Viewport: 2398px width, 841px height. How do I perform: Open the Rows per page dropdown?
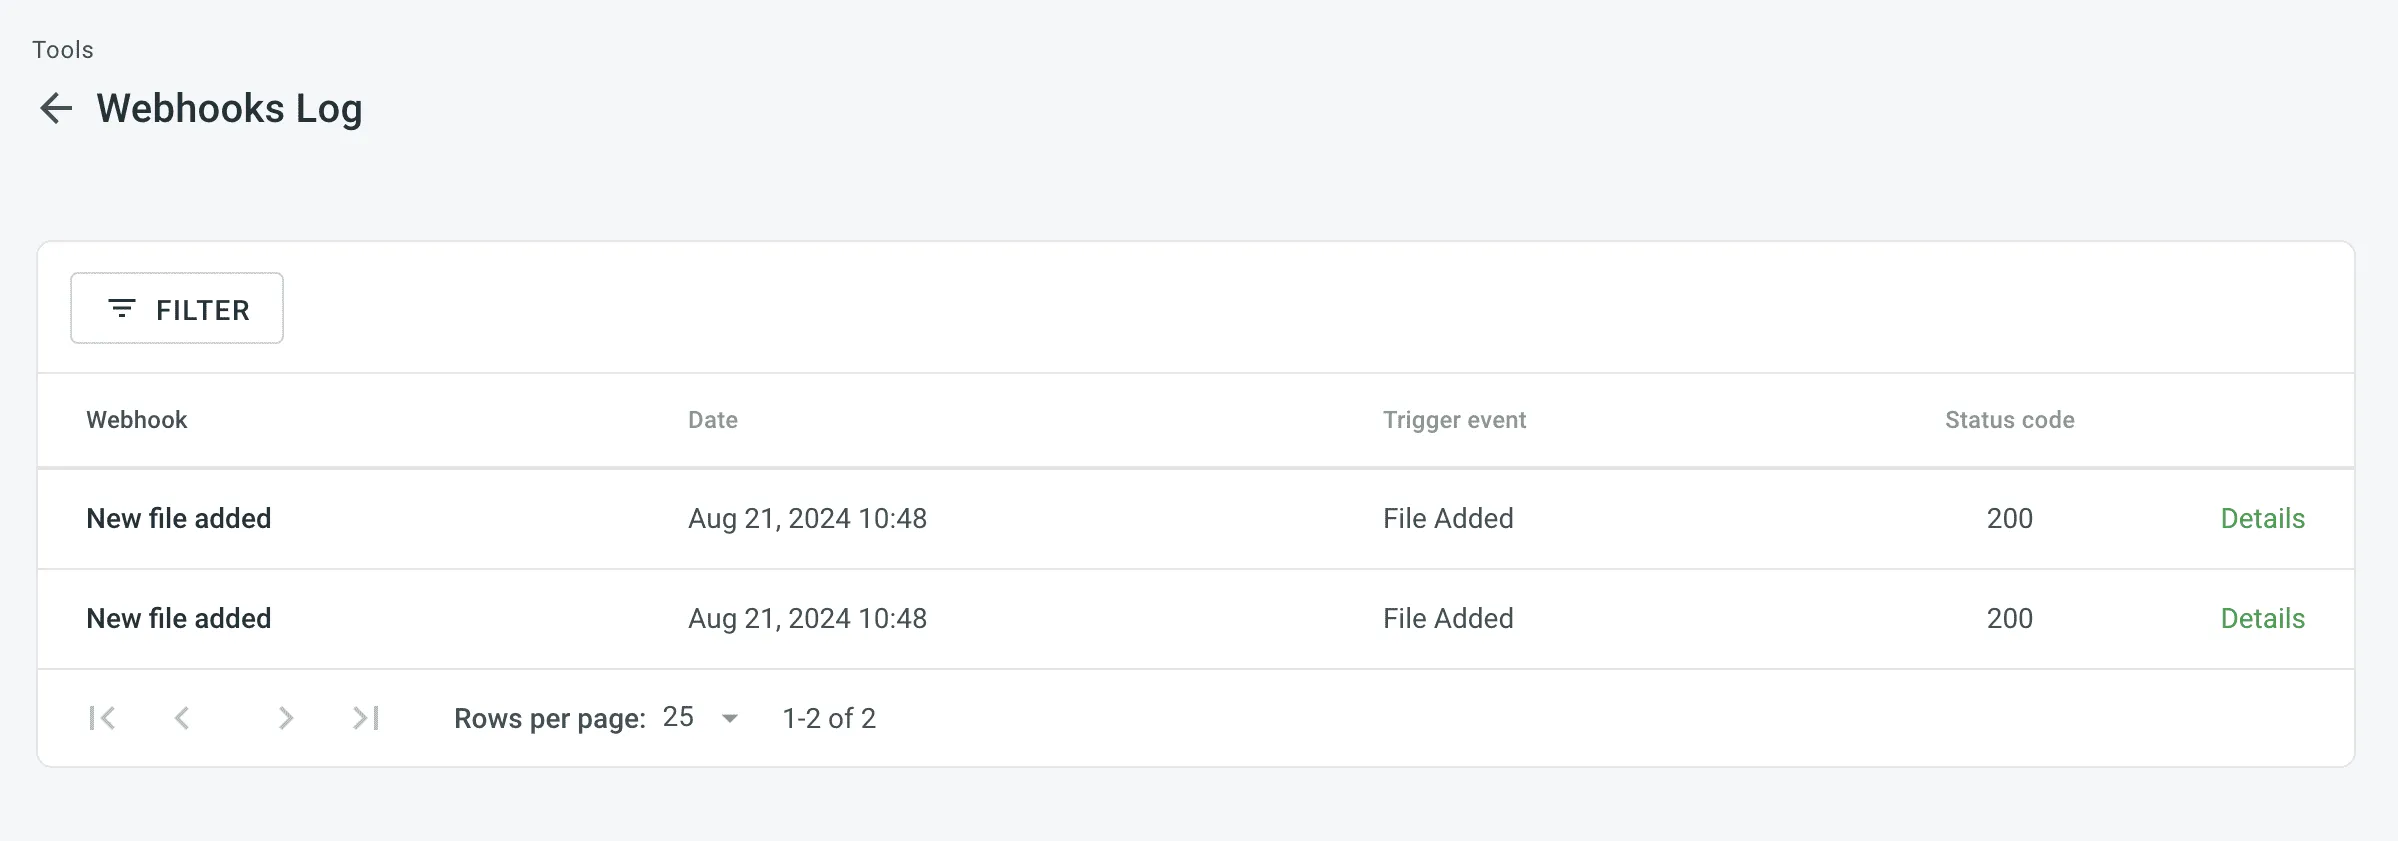pos(697,717)
